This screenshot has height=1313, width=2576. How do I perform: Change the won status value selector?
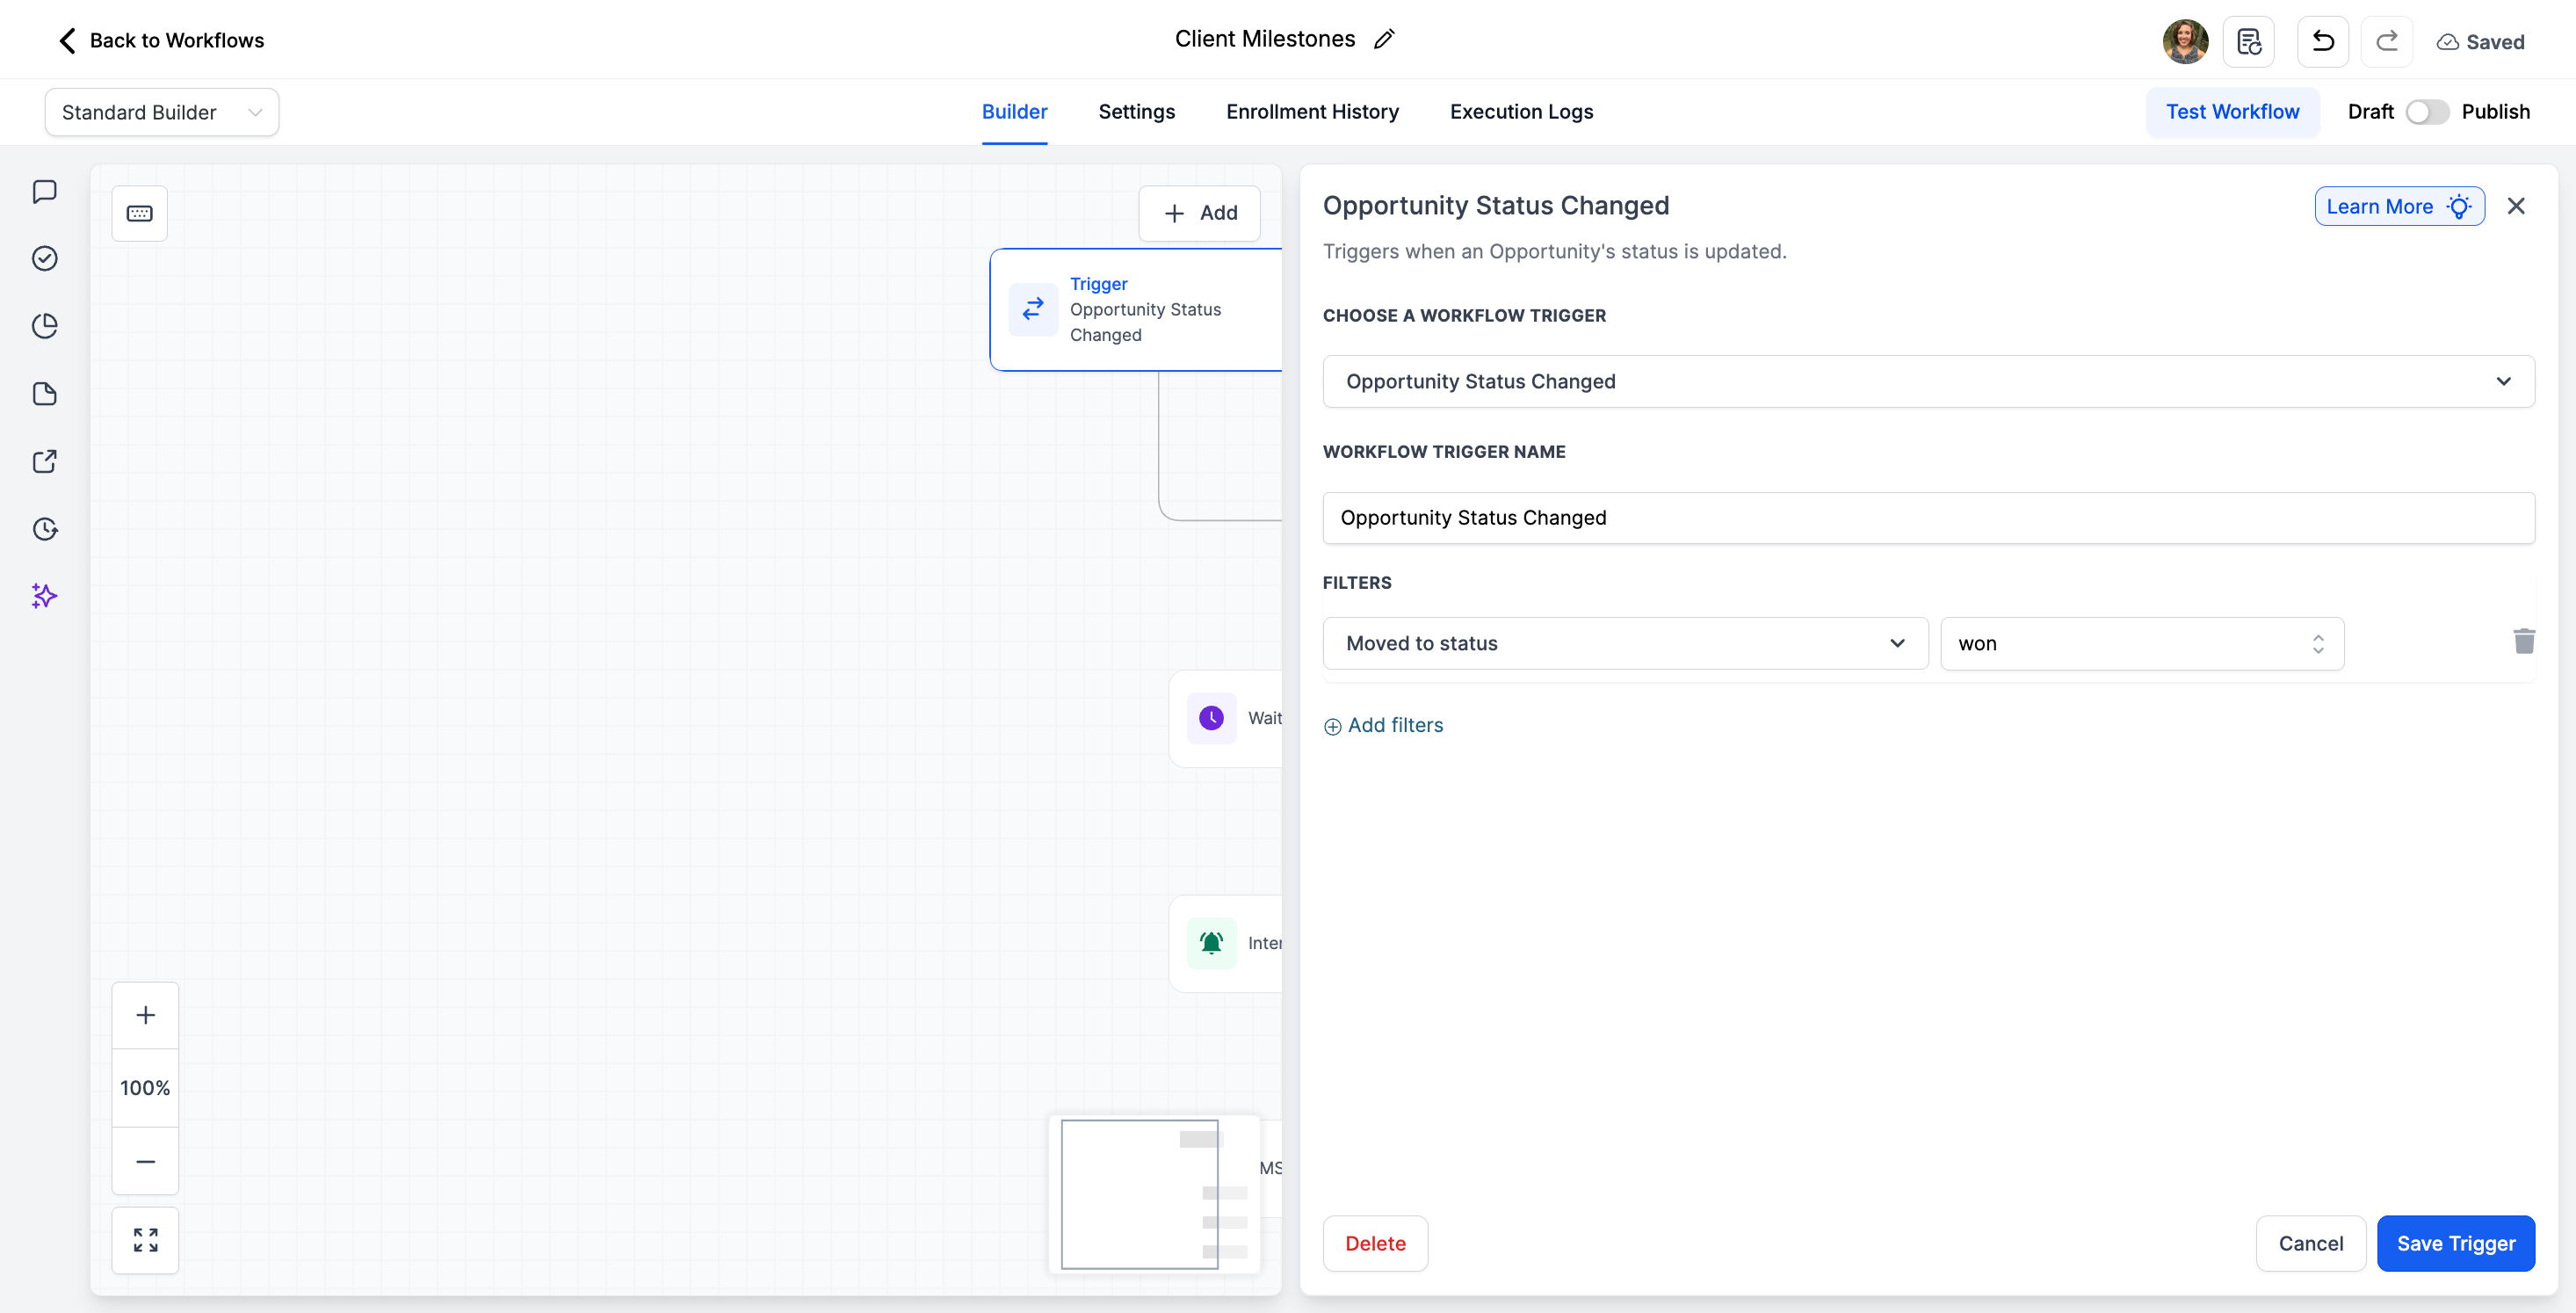(2141, 643)
